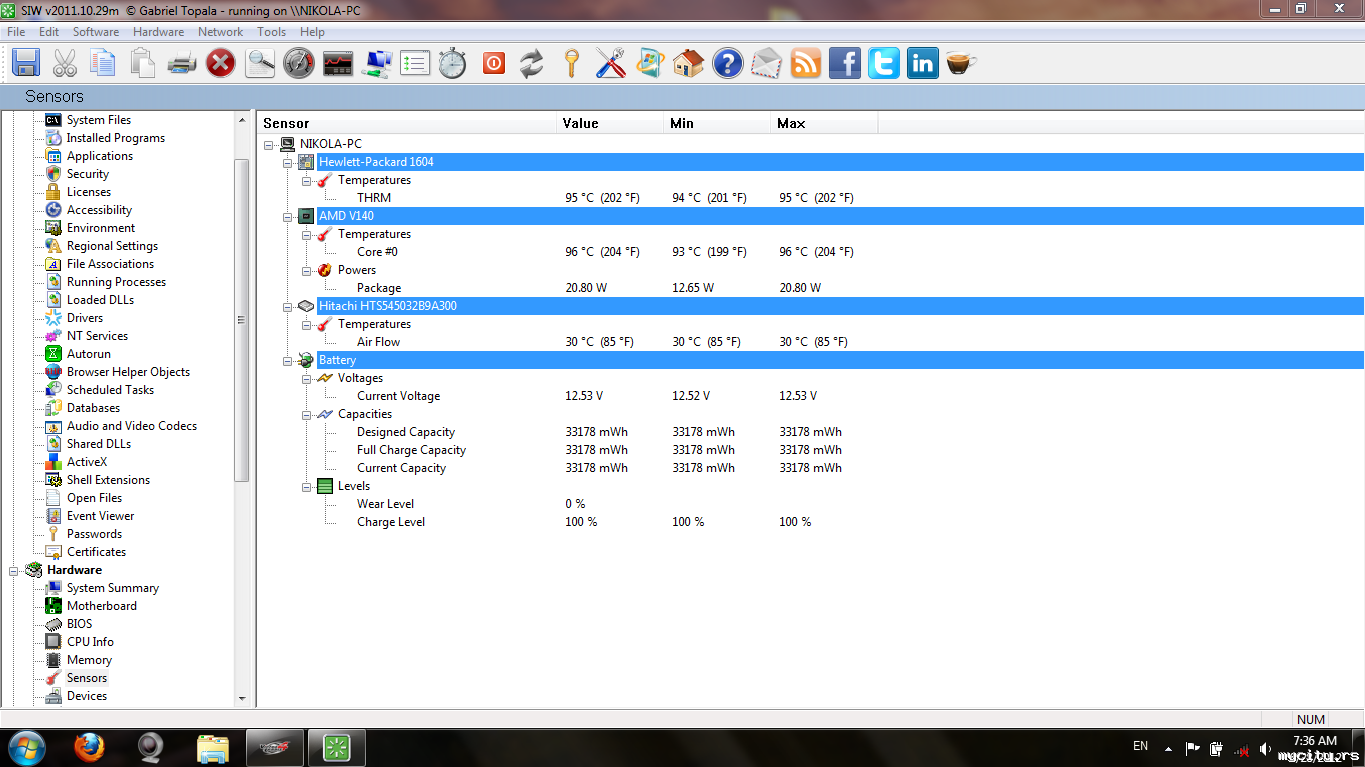Click the mail envelope toolbar icon
1365x767 pixels.
[x=767, y=63]
